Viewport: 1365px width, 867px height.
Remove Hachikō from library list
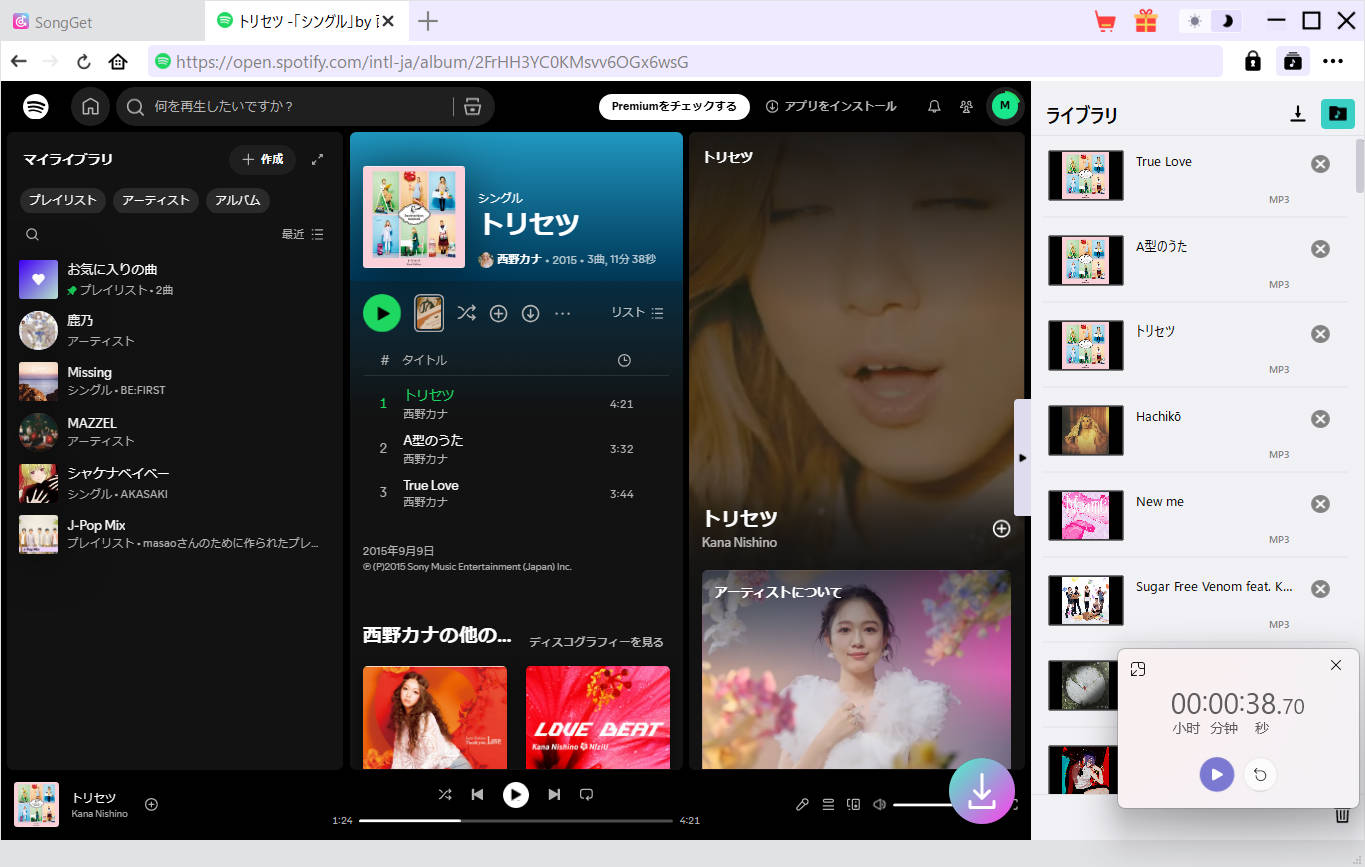coord(1320,419)
